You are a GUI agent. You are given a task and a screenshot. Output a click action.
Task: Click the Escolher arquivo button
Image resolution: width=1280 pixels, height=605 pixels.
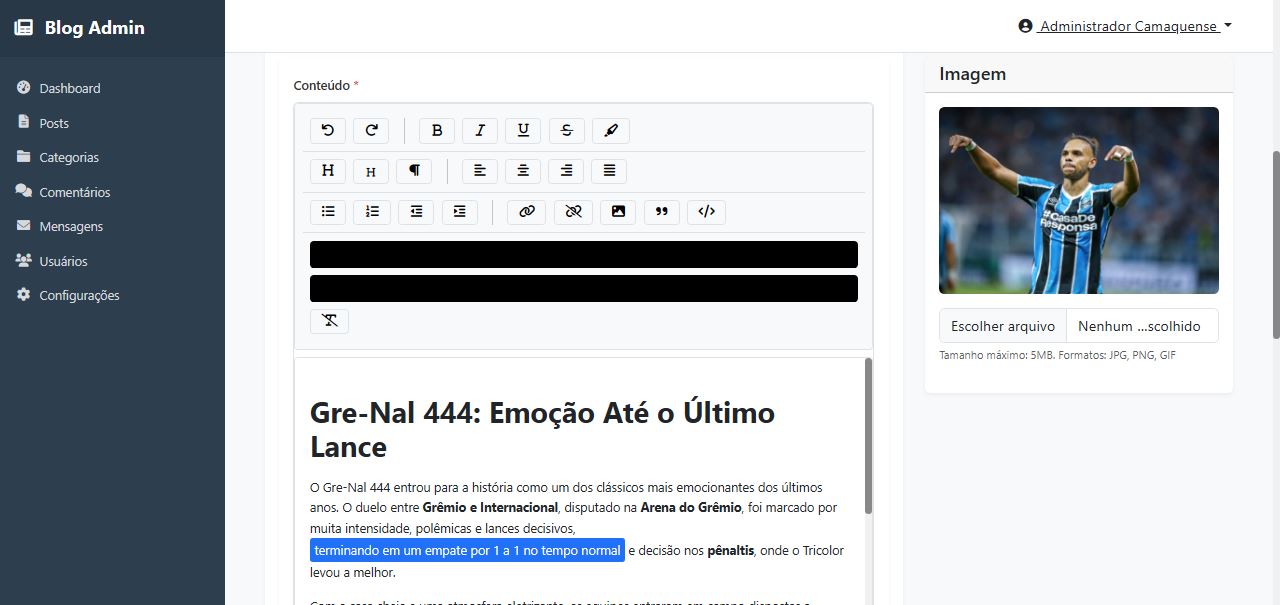(x=1003, y=326)
